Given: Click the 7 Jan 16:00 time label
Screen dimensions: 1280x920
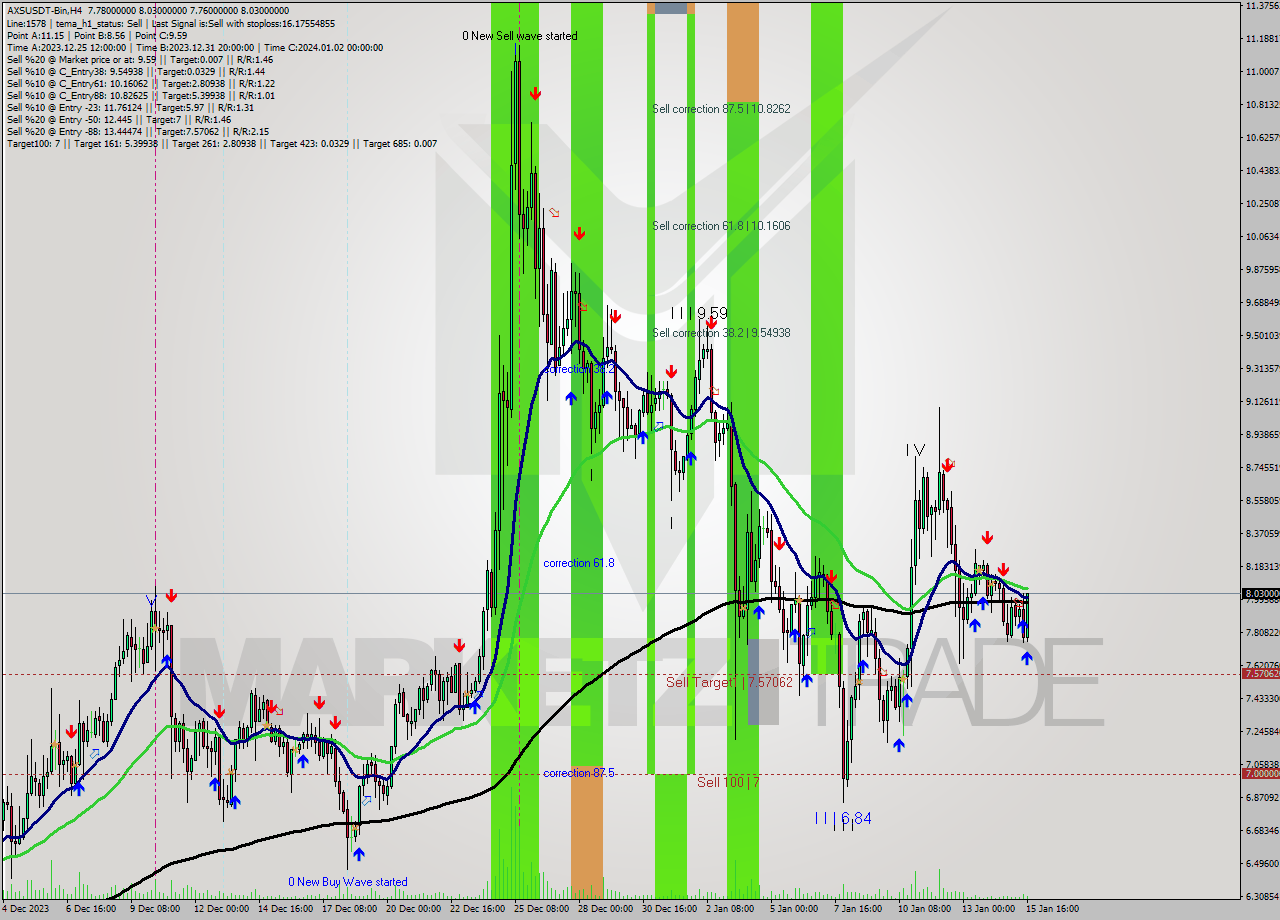Looking at the screenshot, I should click(858, 909).
